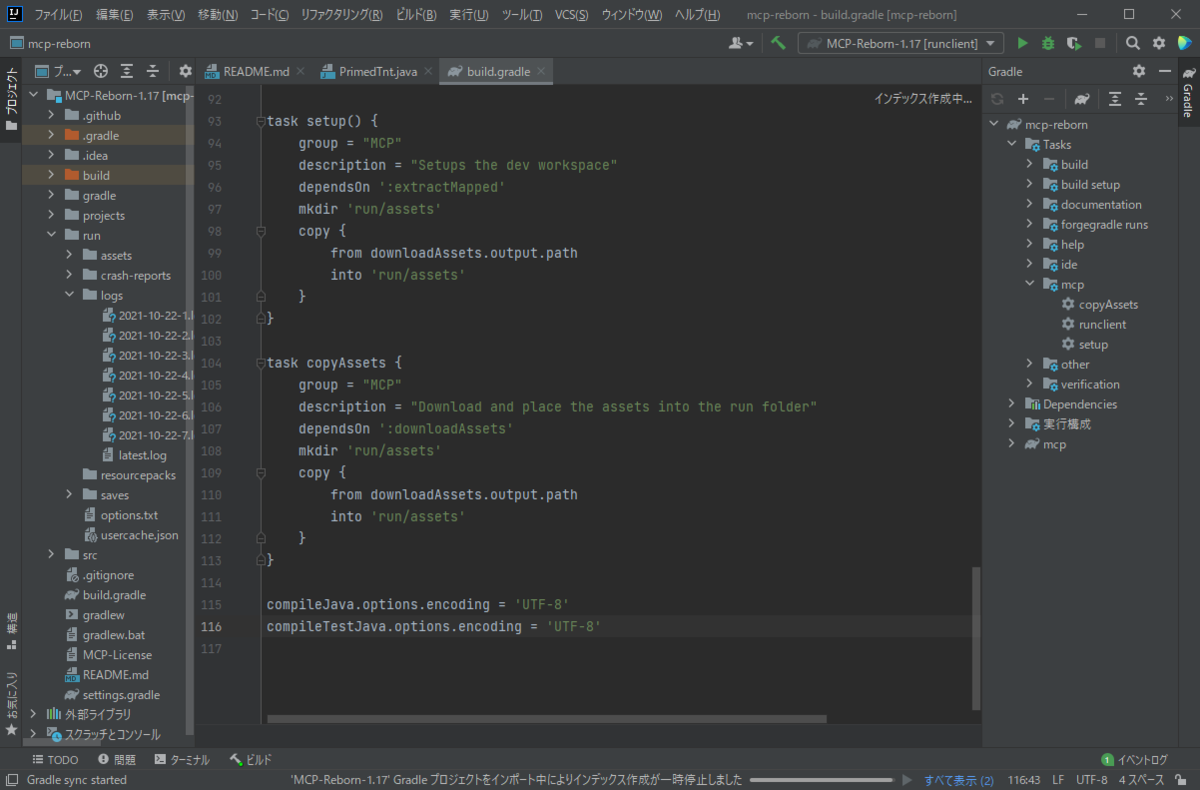This screenshot has height=790, width=1200.
Task: Expand the .github folder
Action: click(52, 115)
